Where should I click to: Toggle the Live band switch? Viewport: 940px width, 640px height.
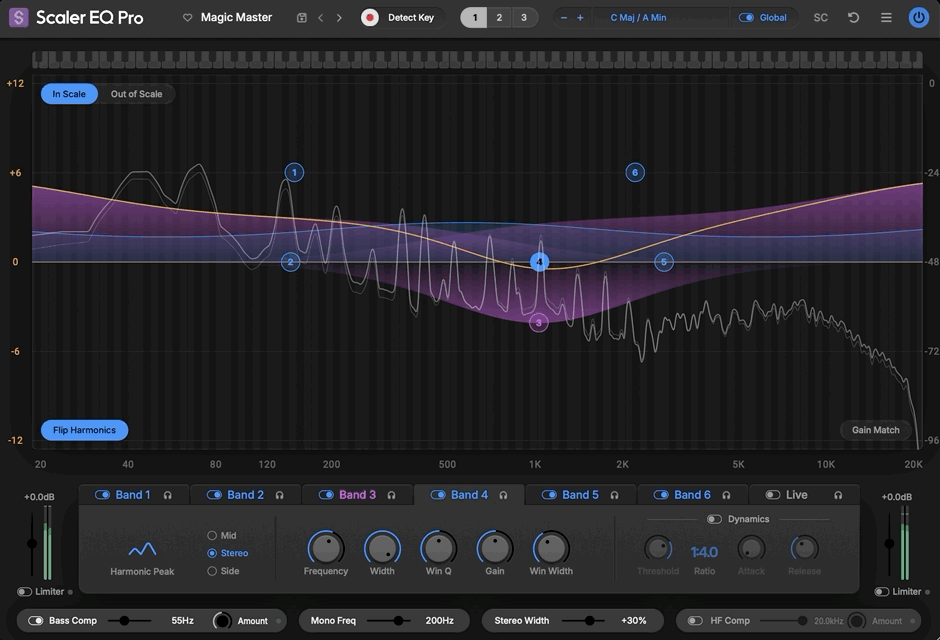point(773,495)
